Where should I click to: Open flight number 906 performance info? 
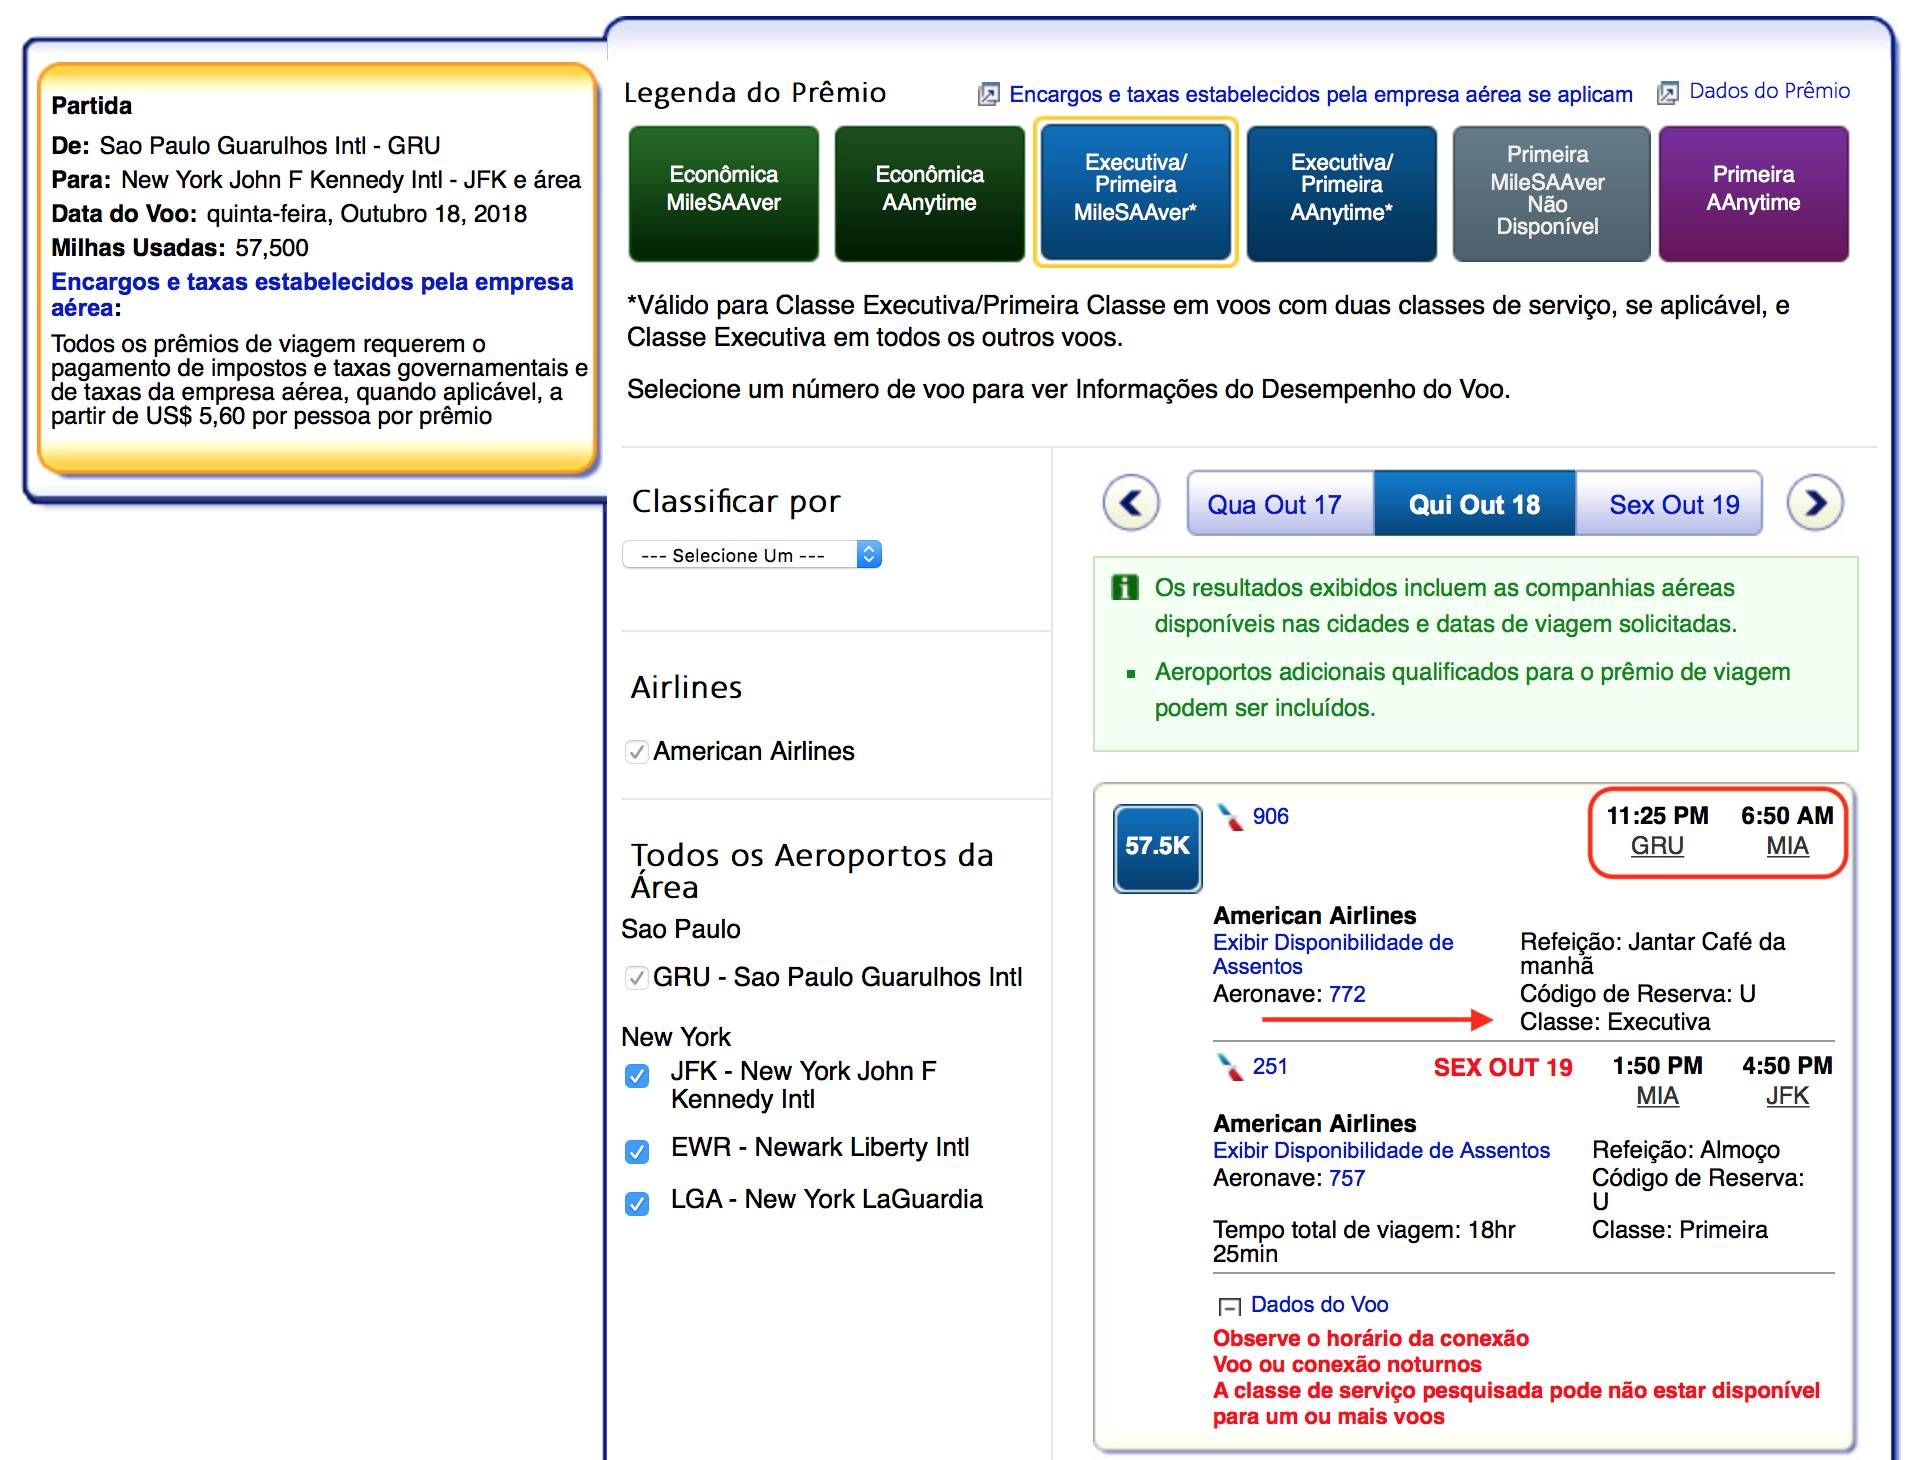(1271, 816)
